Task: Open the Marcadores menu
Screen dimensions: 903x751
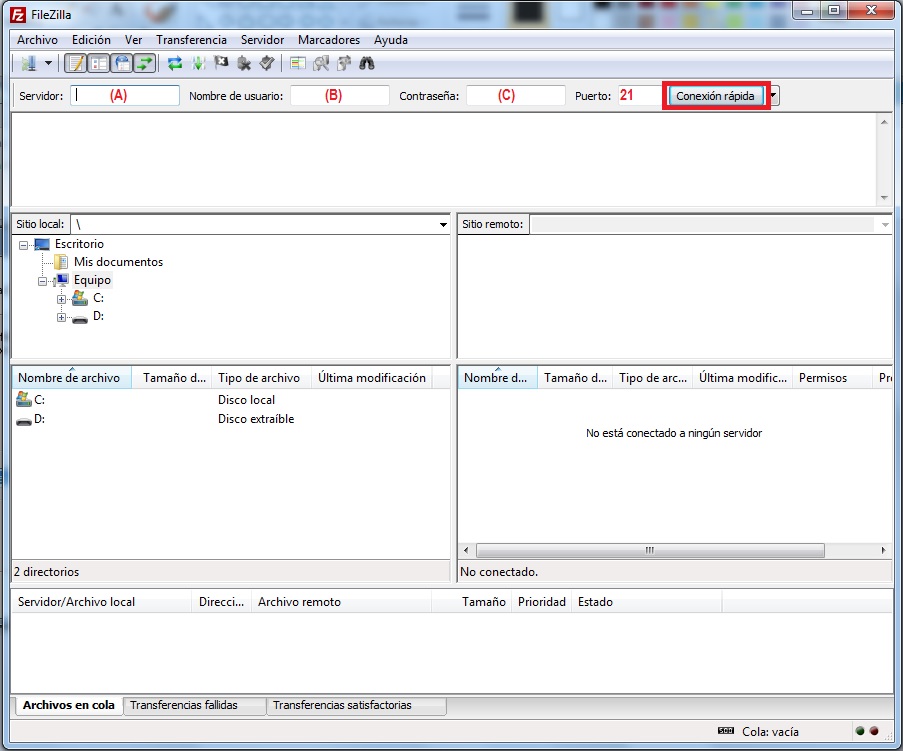Action: tap(329, 40)
